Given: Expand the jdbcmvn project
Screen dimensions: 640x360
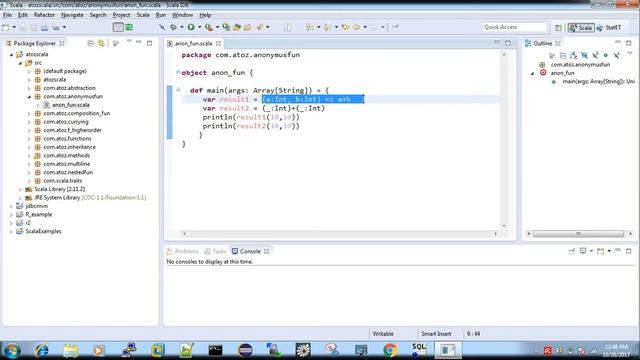Looking at the screenshot, I should pos(11,206).
